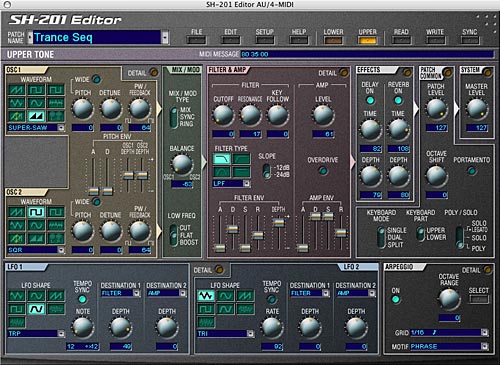Open Filter & Amp Detail view
The width and height of the screenshot is (500, 365).
tap(344, 72)
